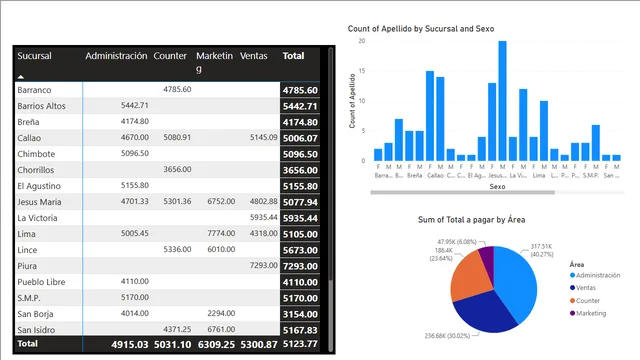This screenshot has height=360, width=640.
Task: Click Jesus Maria Marketing value 6752.00
Action: (x=221, y=201)
